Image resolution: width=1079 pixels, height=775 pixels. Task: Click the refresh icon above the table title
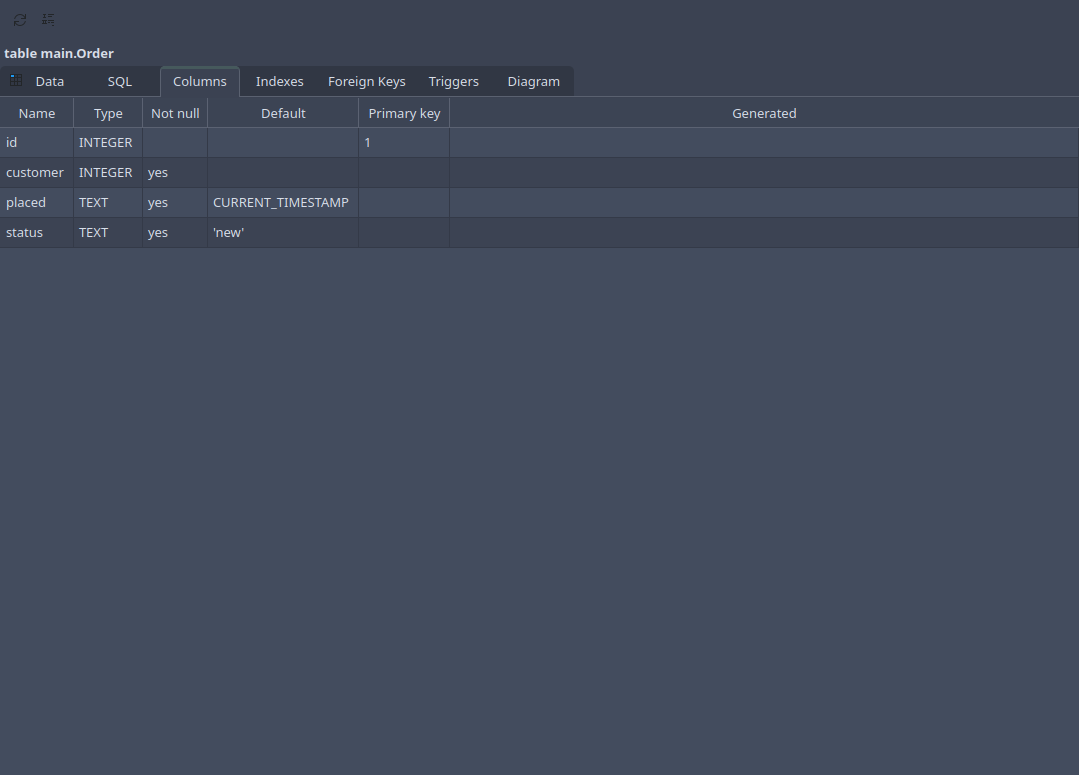pyautogui.click(x=20, y=20)
